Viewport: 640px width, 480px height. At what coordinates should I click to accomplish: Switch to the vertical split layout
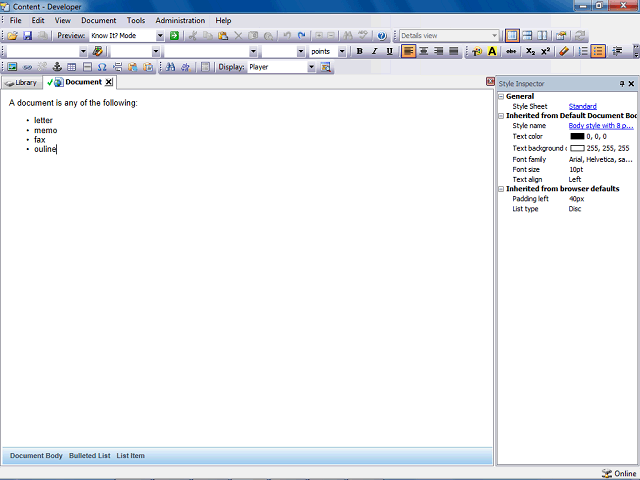[x=542, y=36]
